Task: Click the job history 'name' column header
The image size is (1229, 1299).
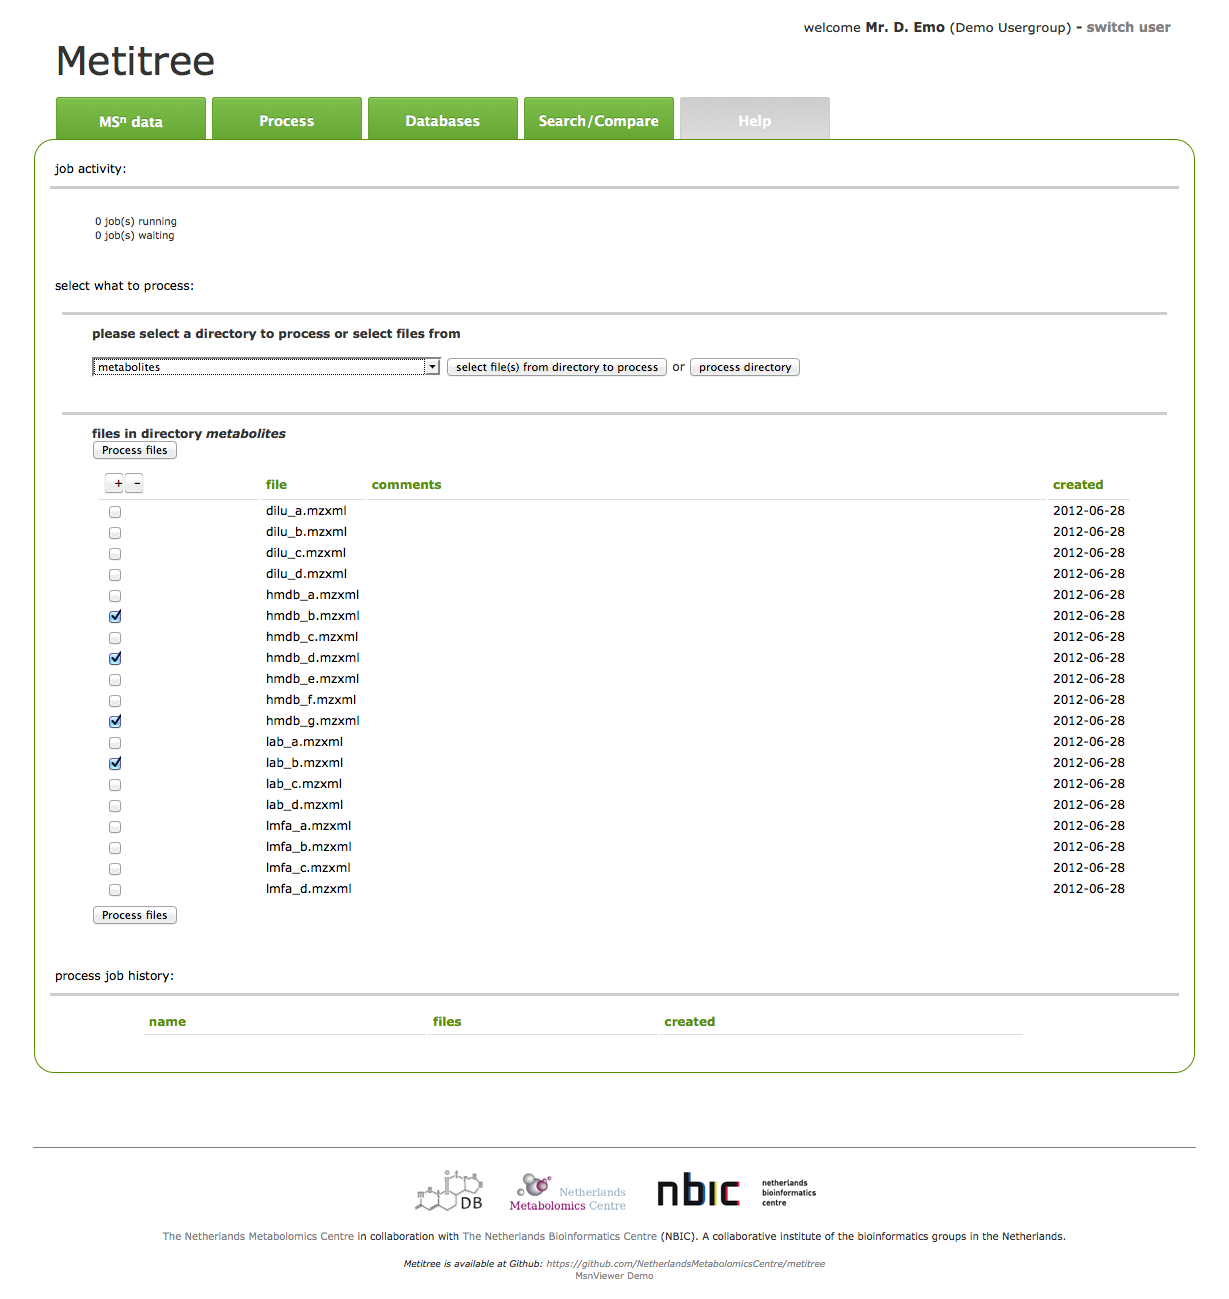Action: pyautogui.click(x=167, y=1022)
